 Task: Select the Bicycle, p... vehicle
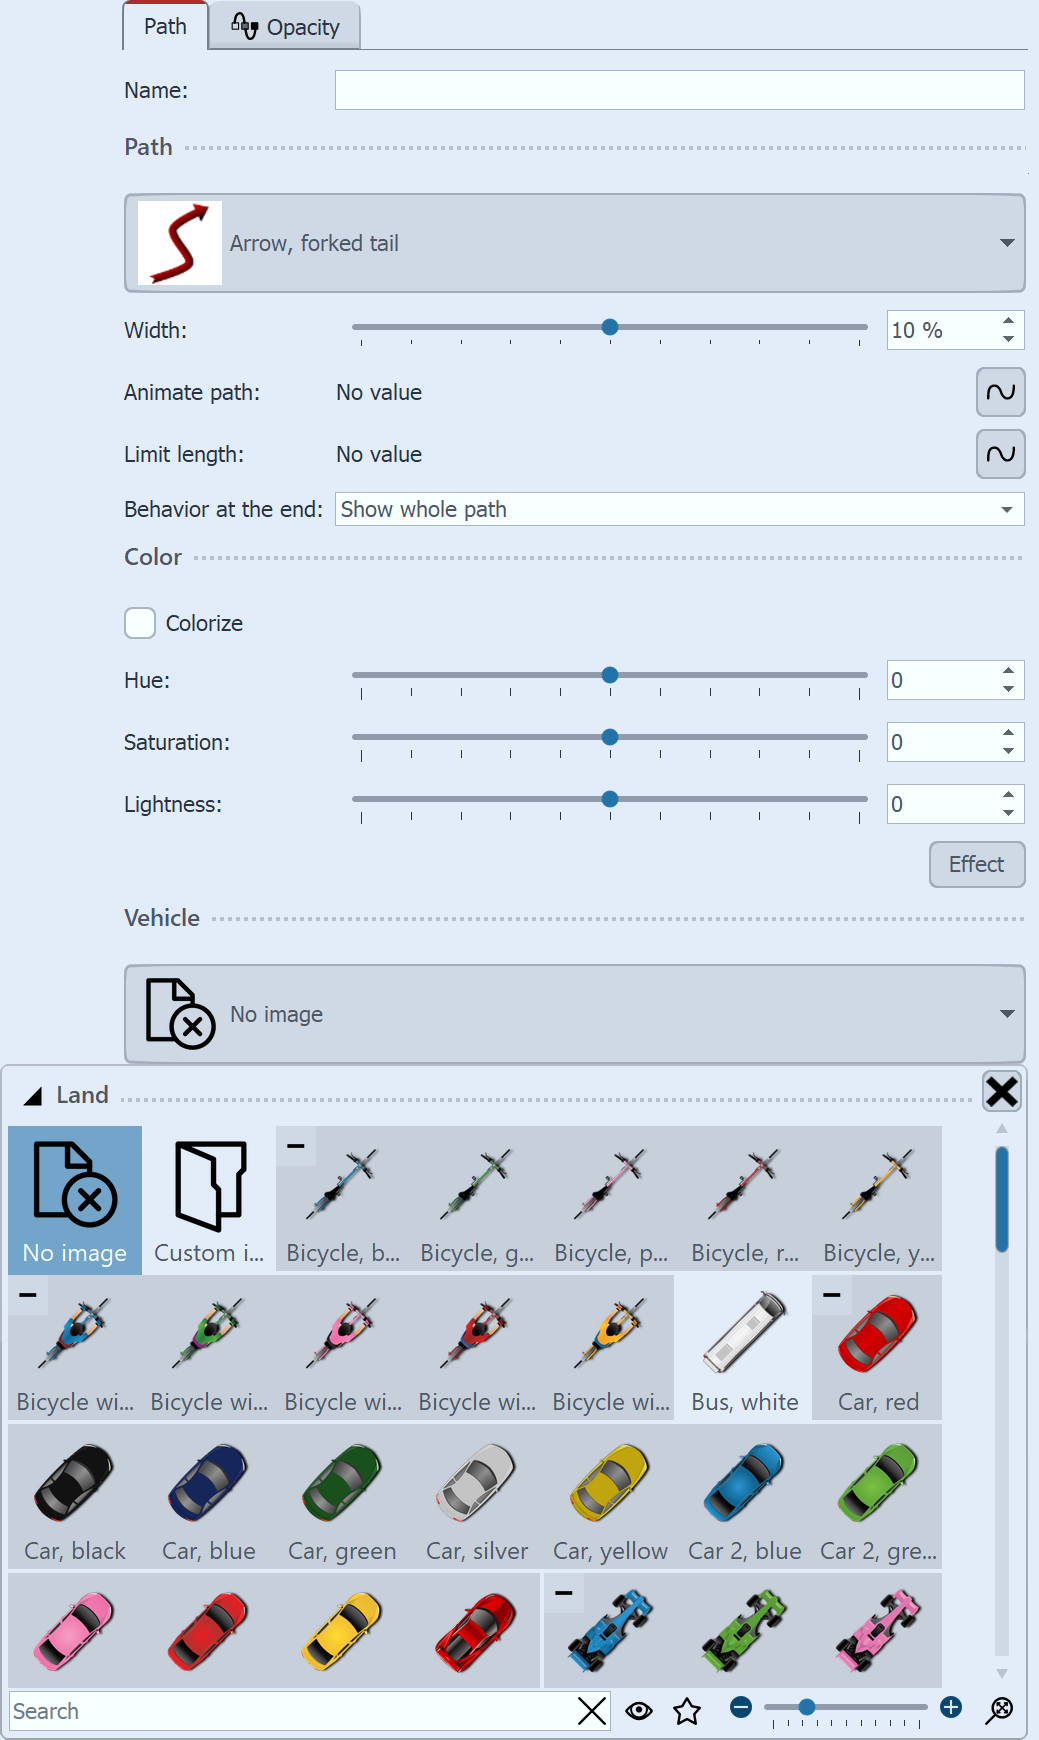point(611,1200)
